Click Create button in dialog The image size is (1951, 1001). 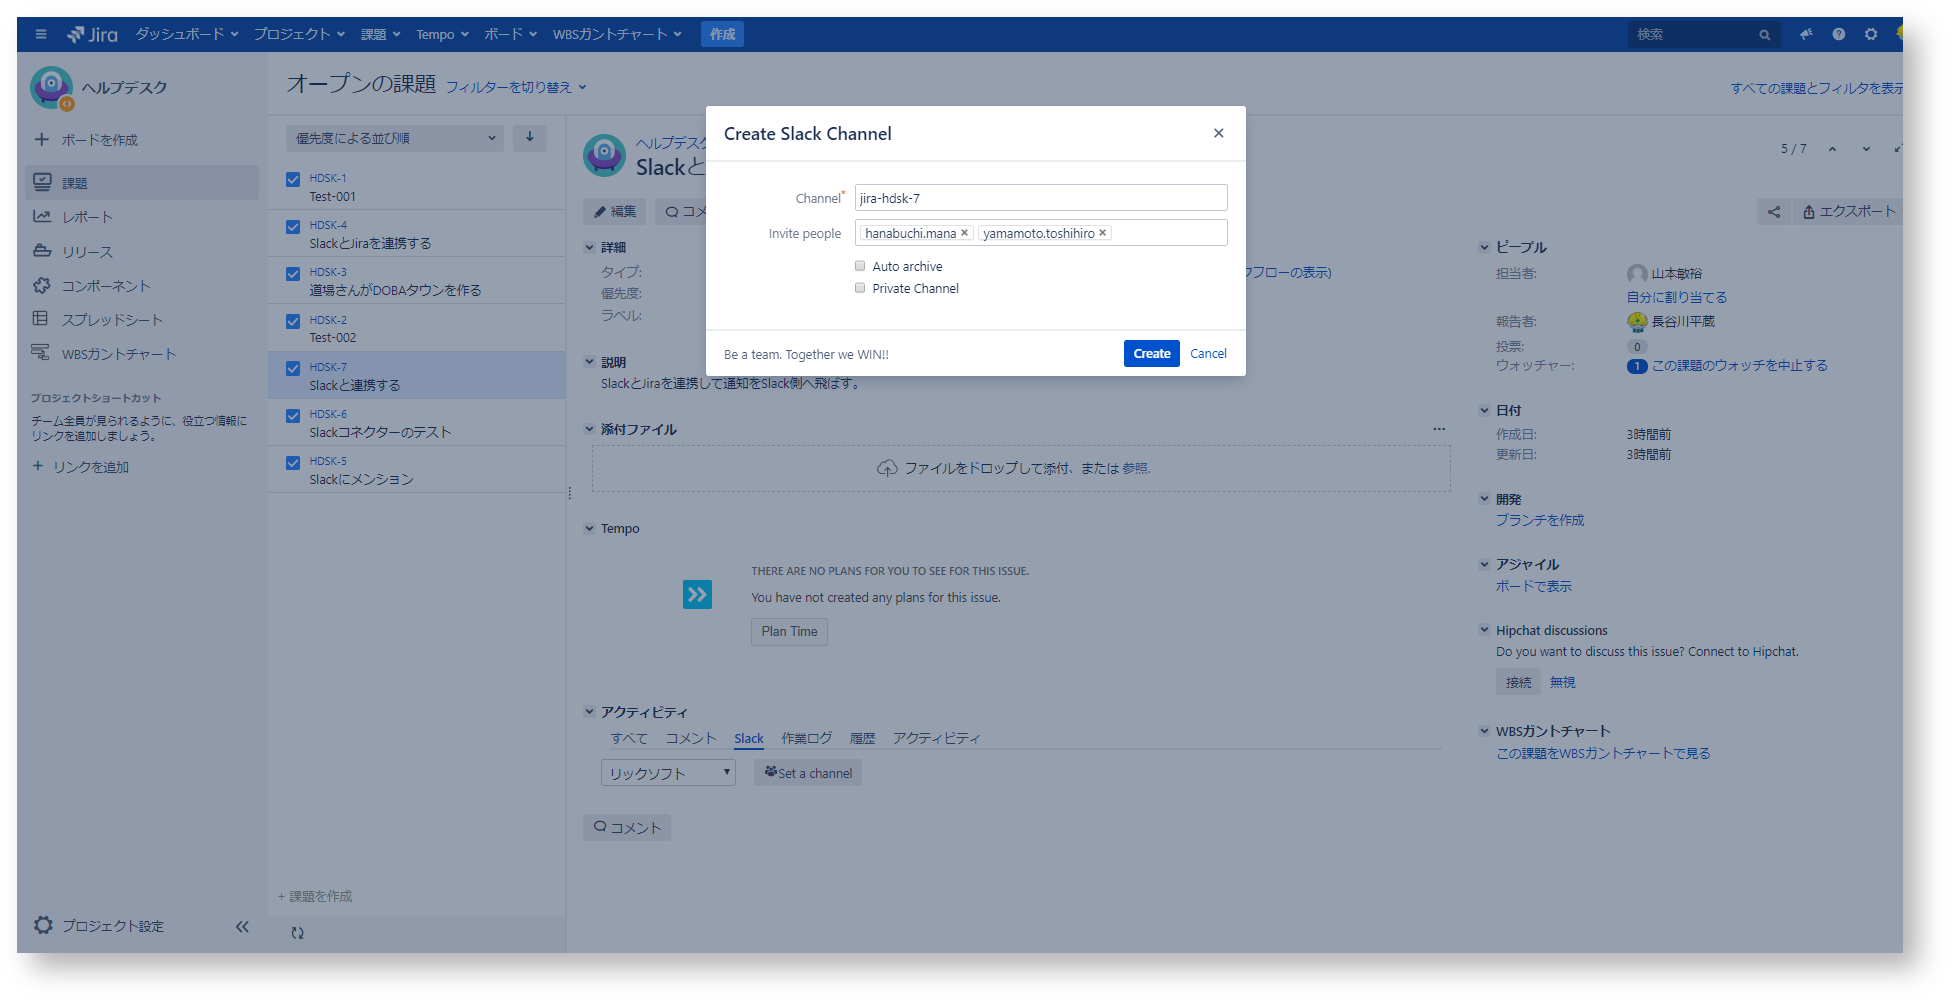coord(1152,354)
